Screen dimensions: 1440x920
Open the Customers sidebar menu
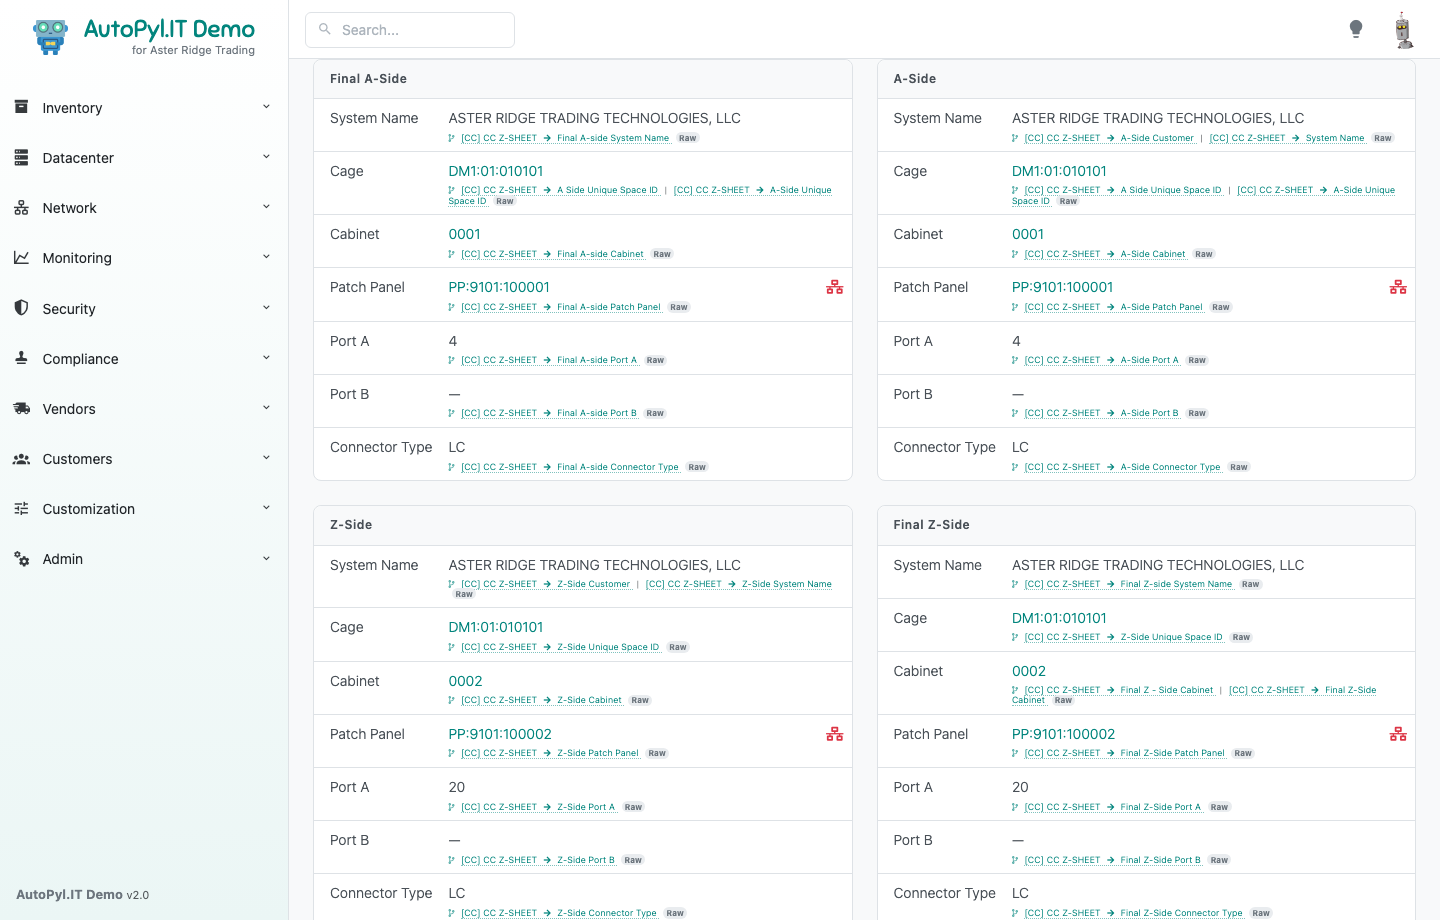144,458
